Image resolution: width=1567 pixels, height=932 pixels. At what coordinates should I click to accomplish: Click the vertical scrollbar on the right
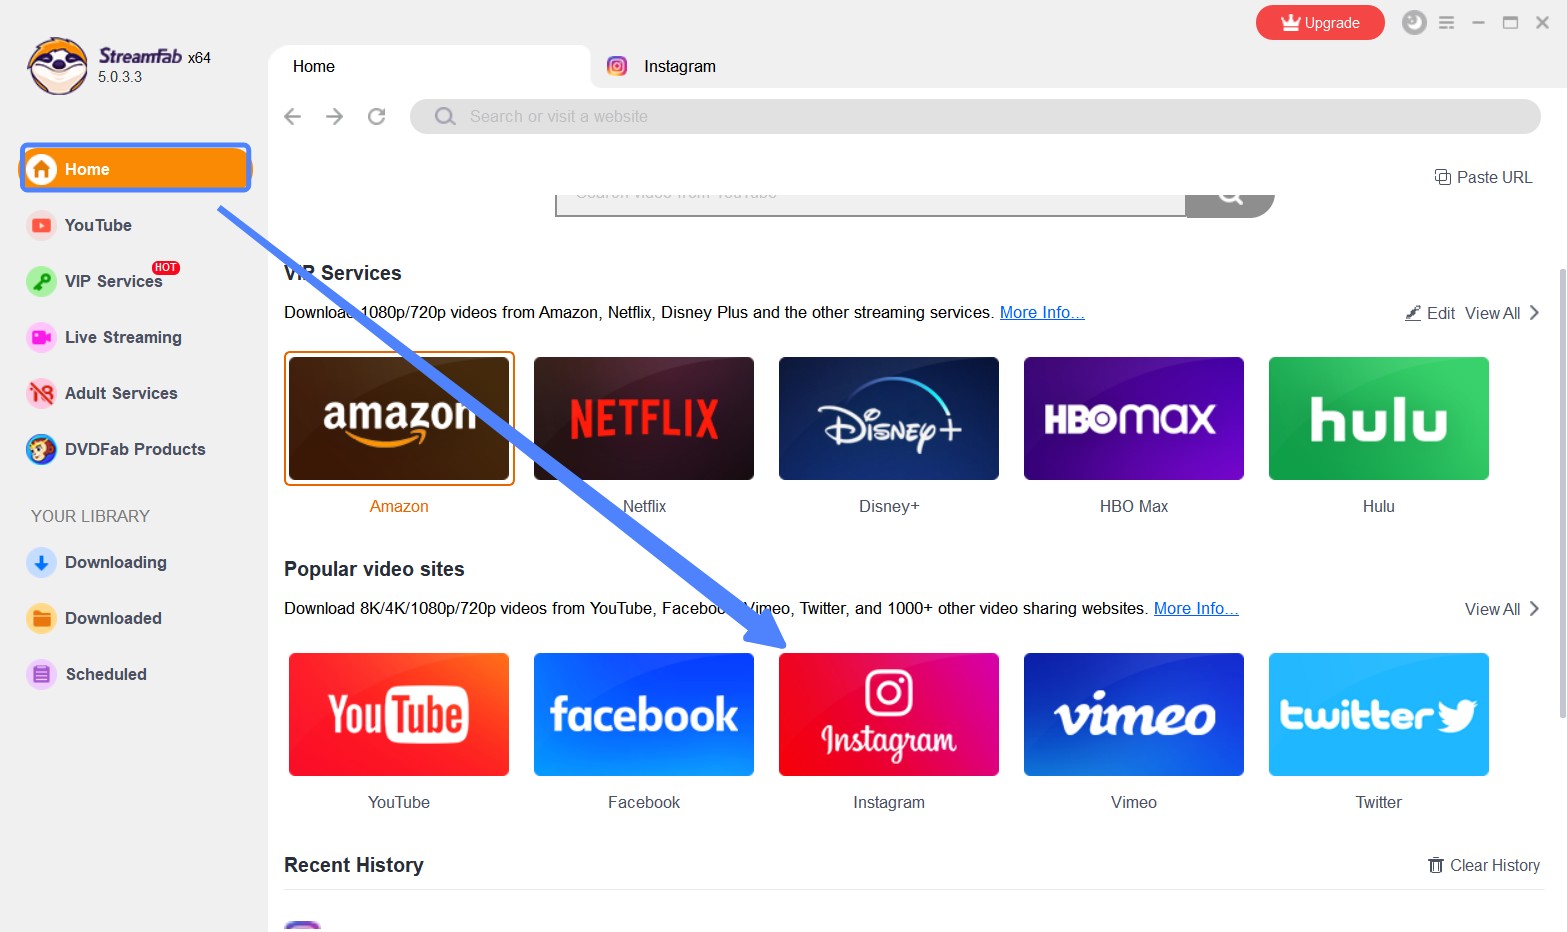click(1562, 492)
